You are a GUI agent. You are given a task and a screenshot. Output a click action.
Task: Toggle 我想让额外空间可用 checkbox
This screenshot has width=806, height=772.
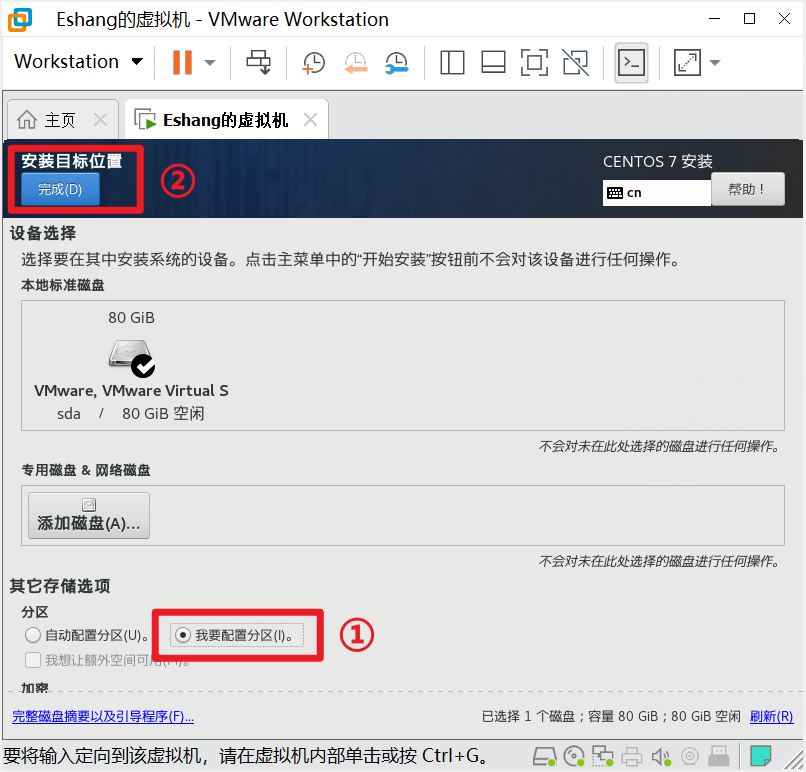click(33, 660)
